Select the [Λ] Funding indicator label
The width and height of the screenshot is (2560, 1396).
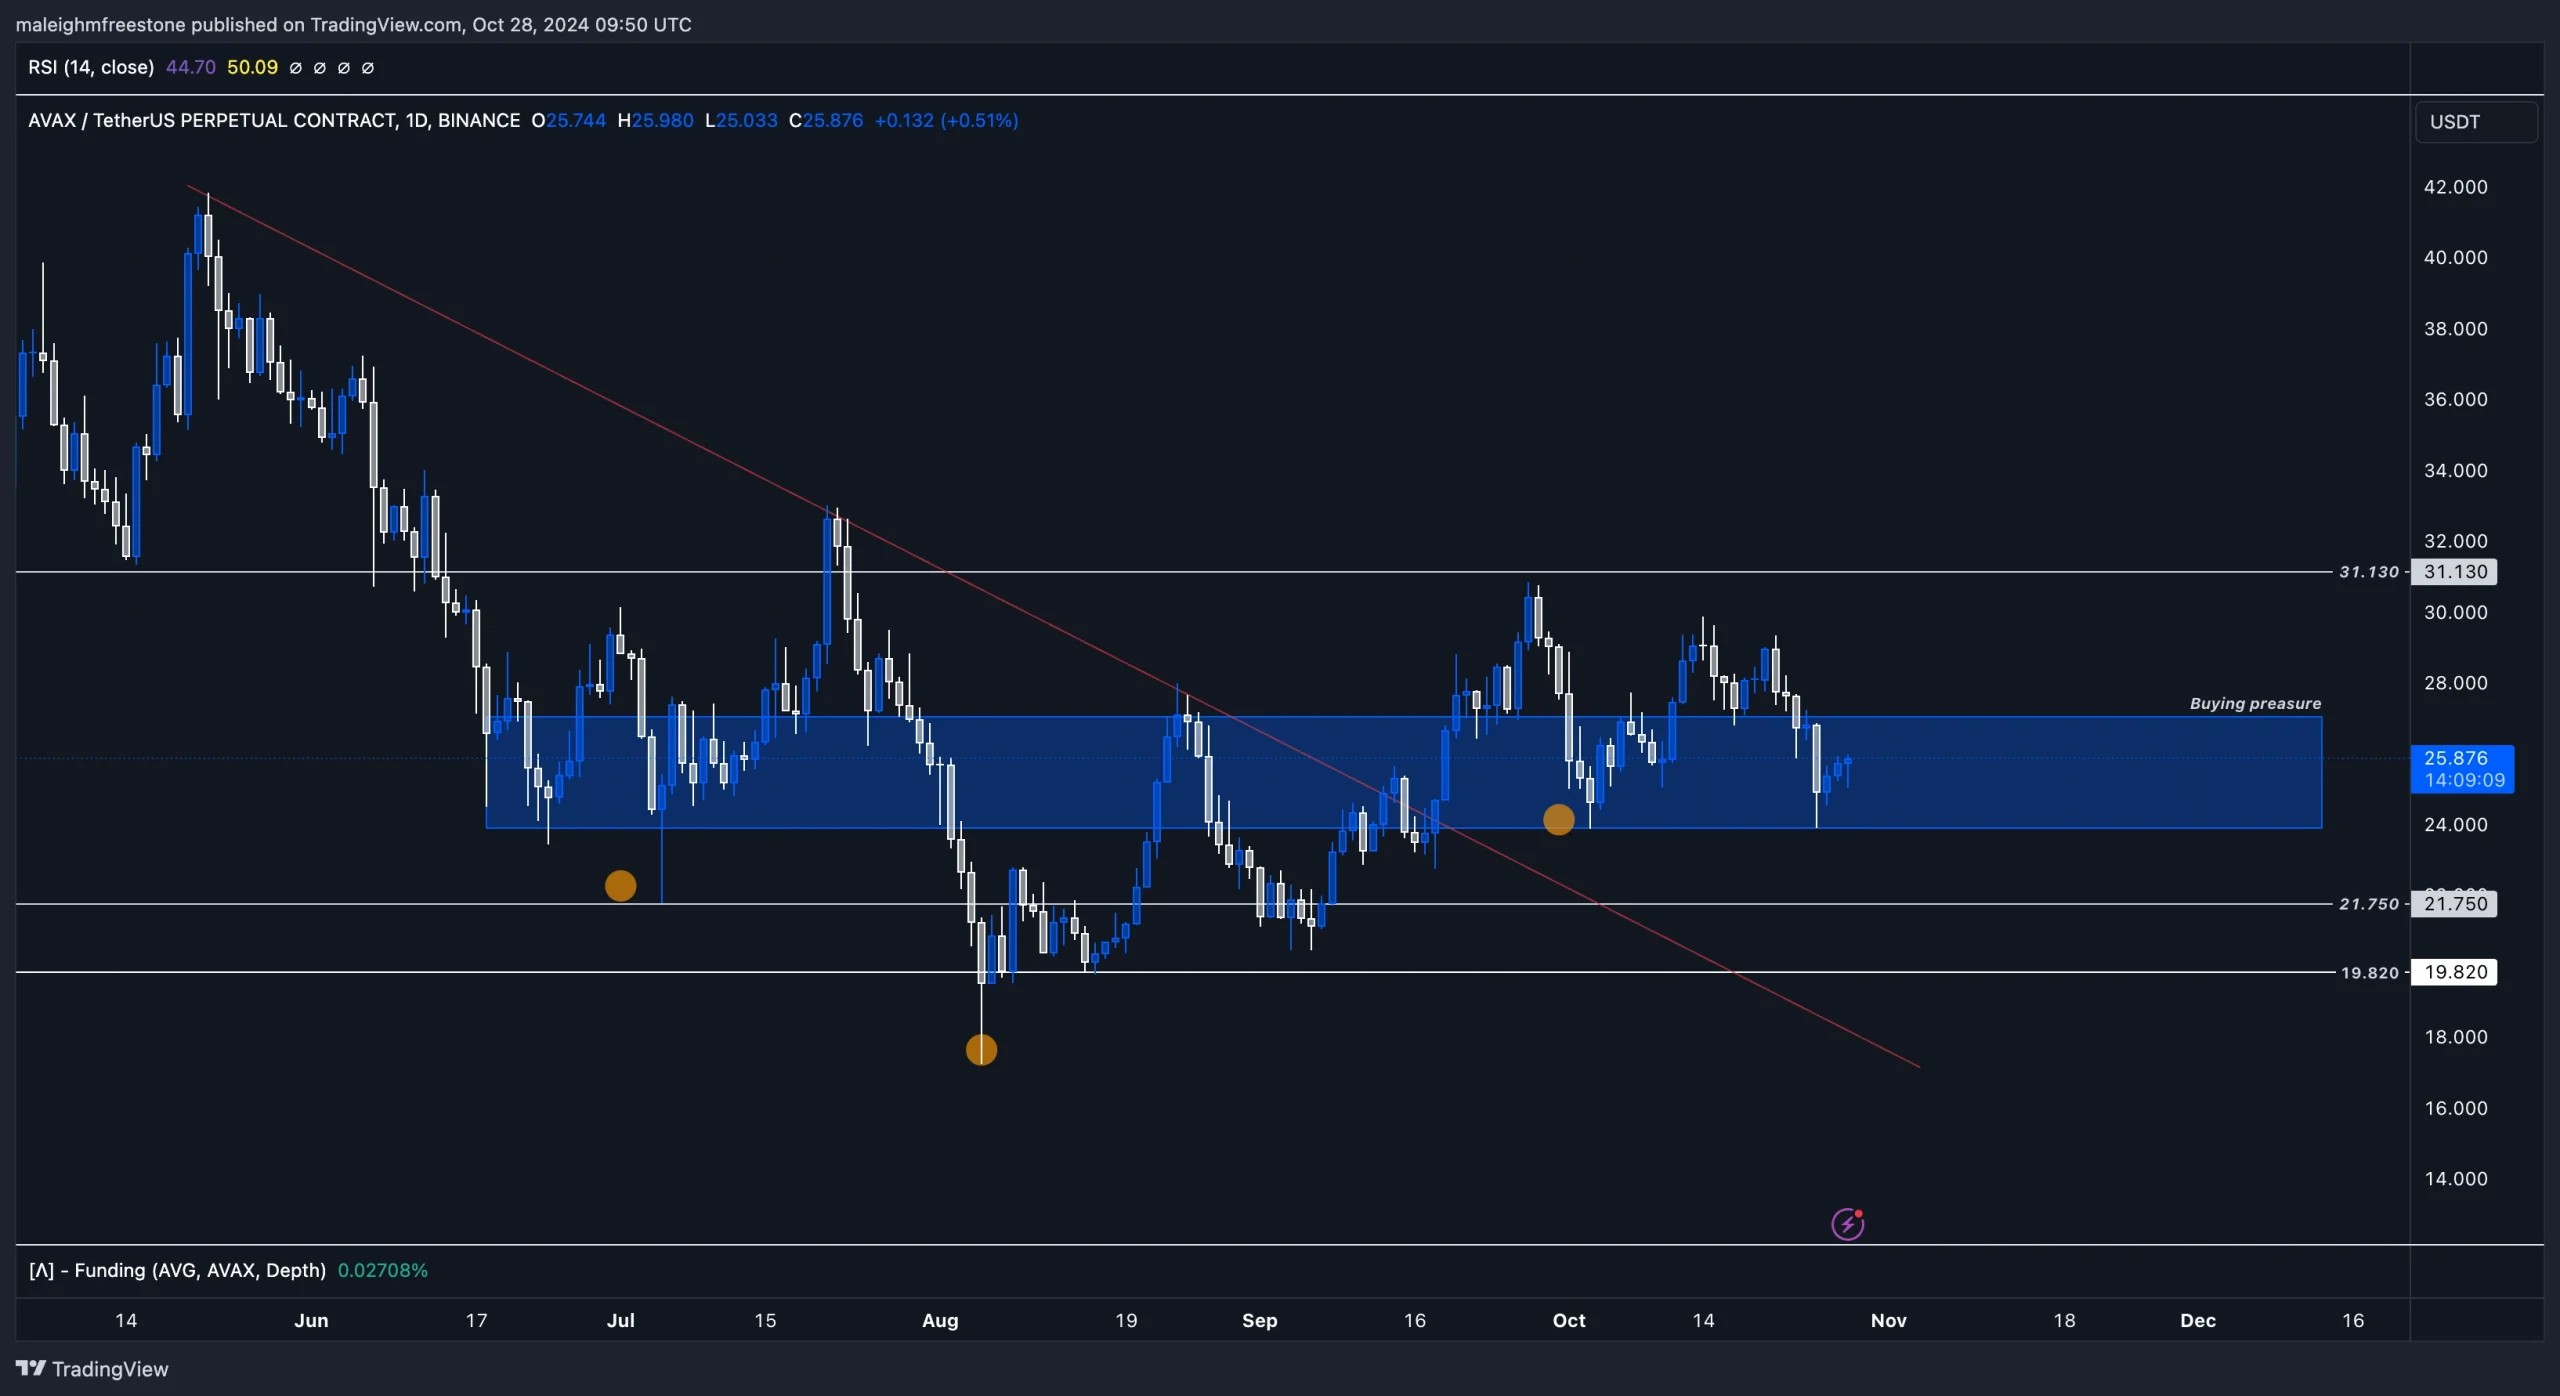(176, 1270)
